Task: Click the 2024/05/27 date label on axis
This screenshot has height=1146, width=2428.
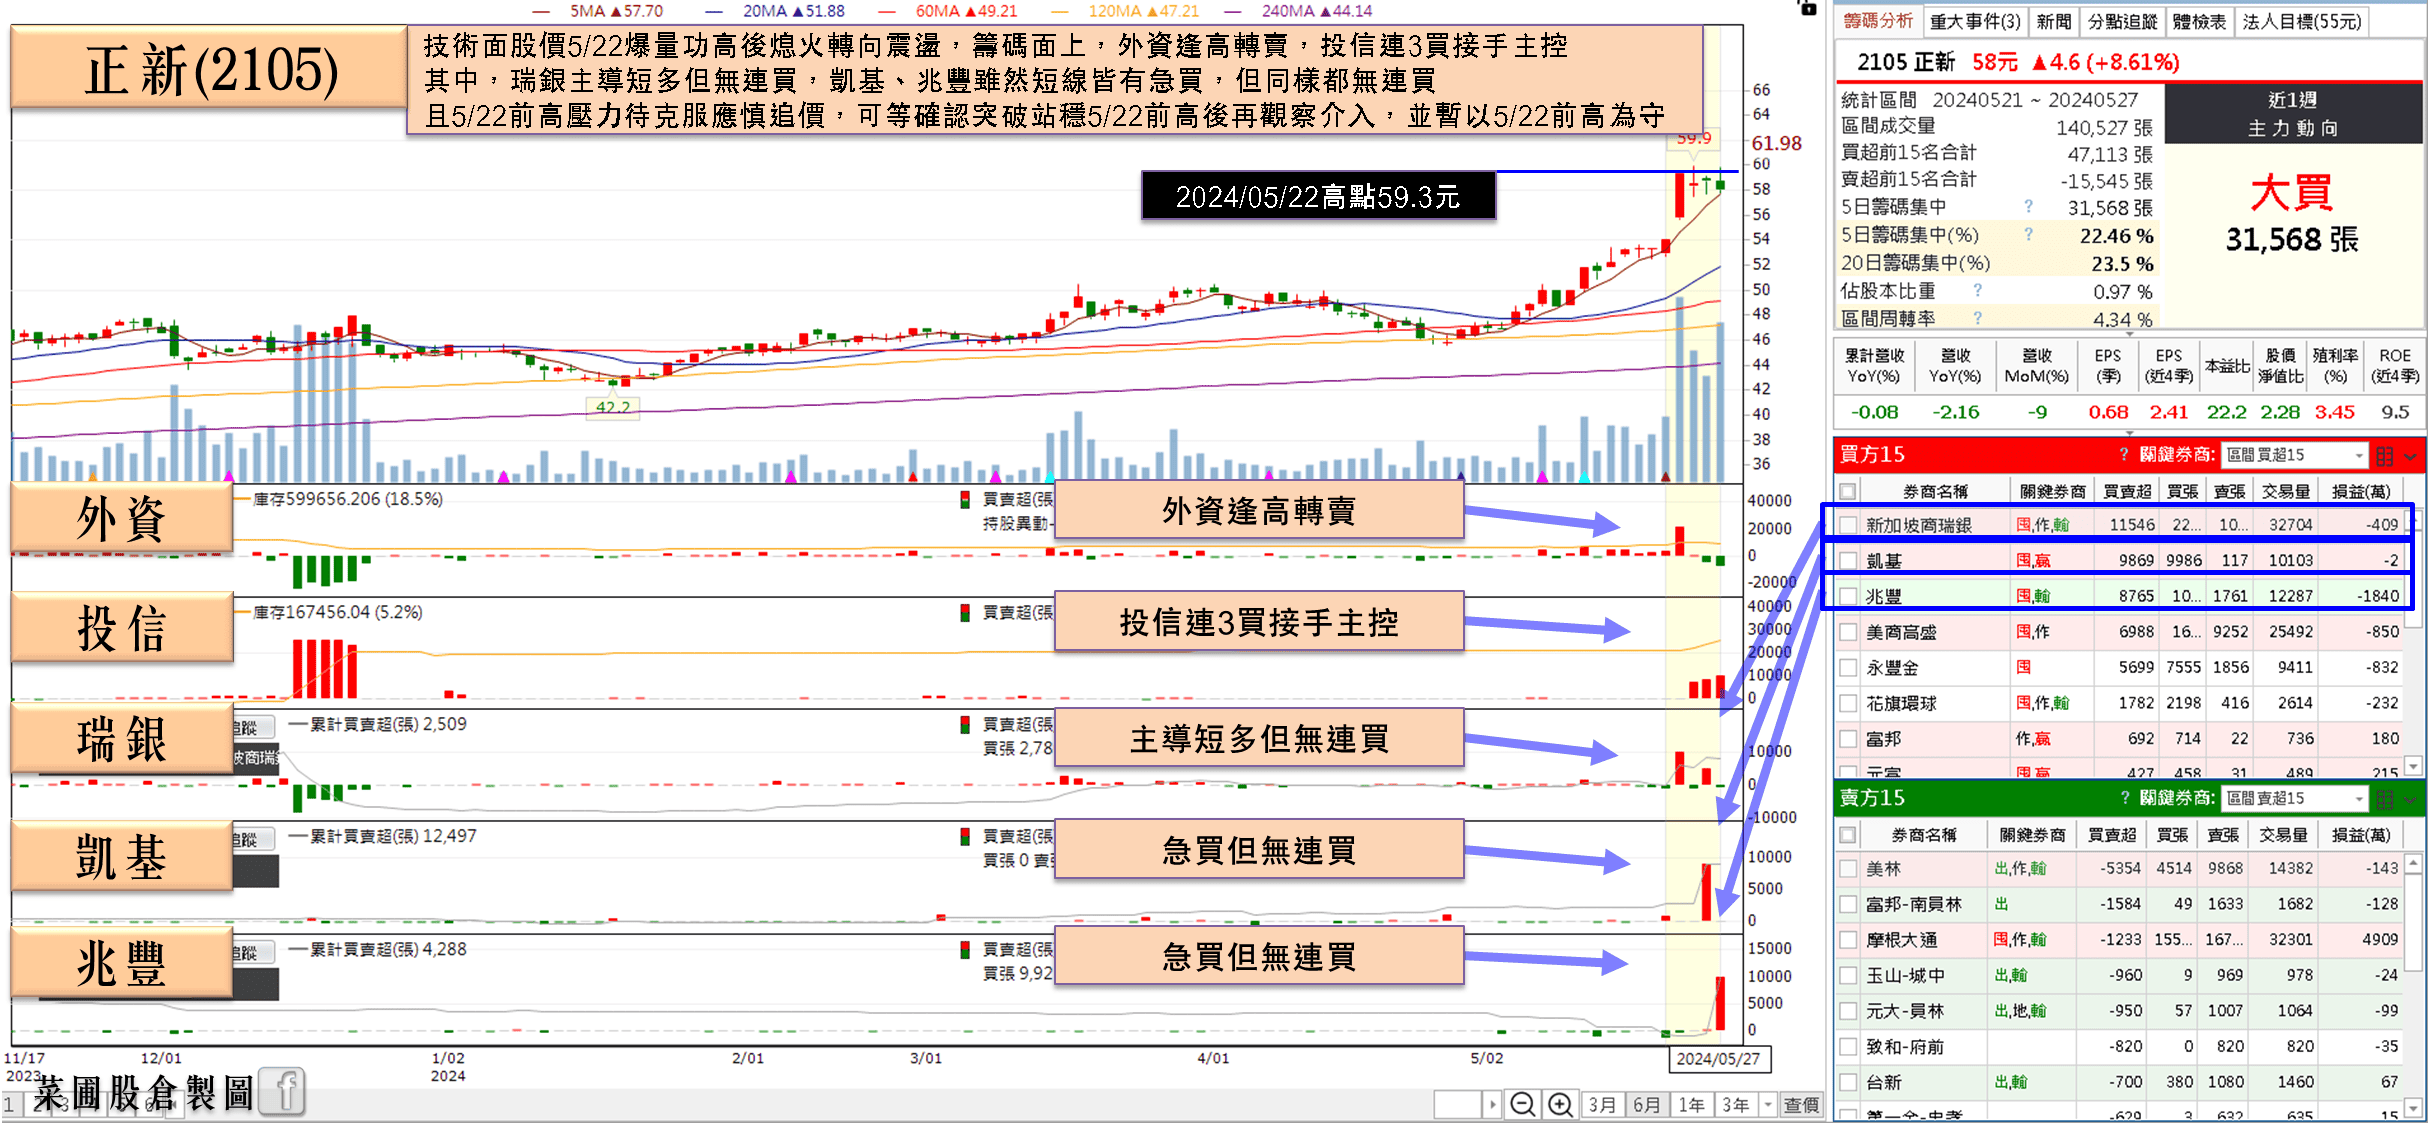Action: (1718, 1059)
